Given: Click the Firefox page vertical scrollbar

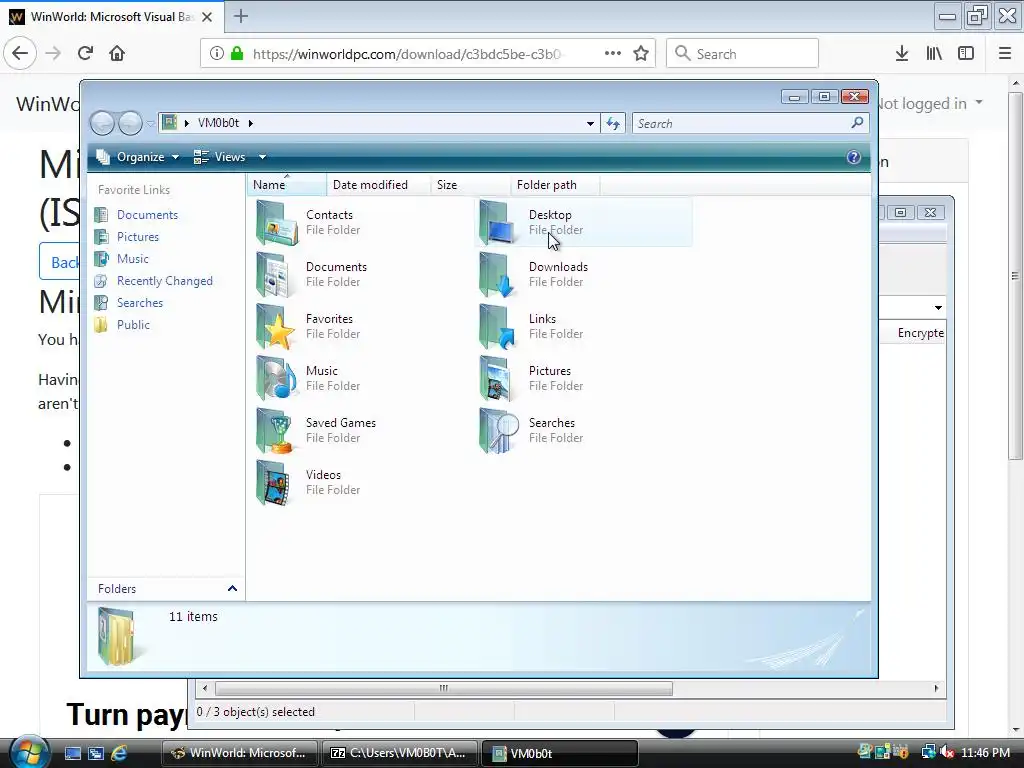Looking at the screenshot, I should (1016, 276).
